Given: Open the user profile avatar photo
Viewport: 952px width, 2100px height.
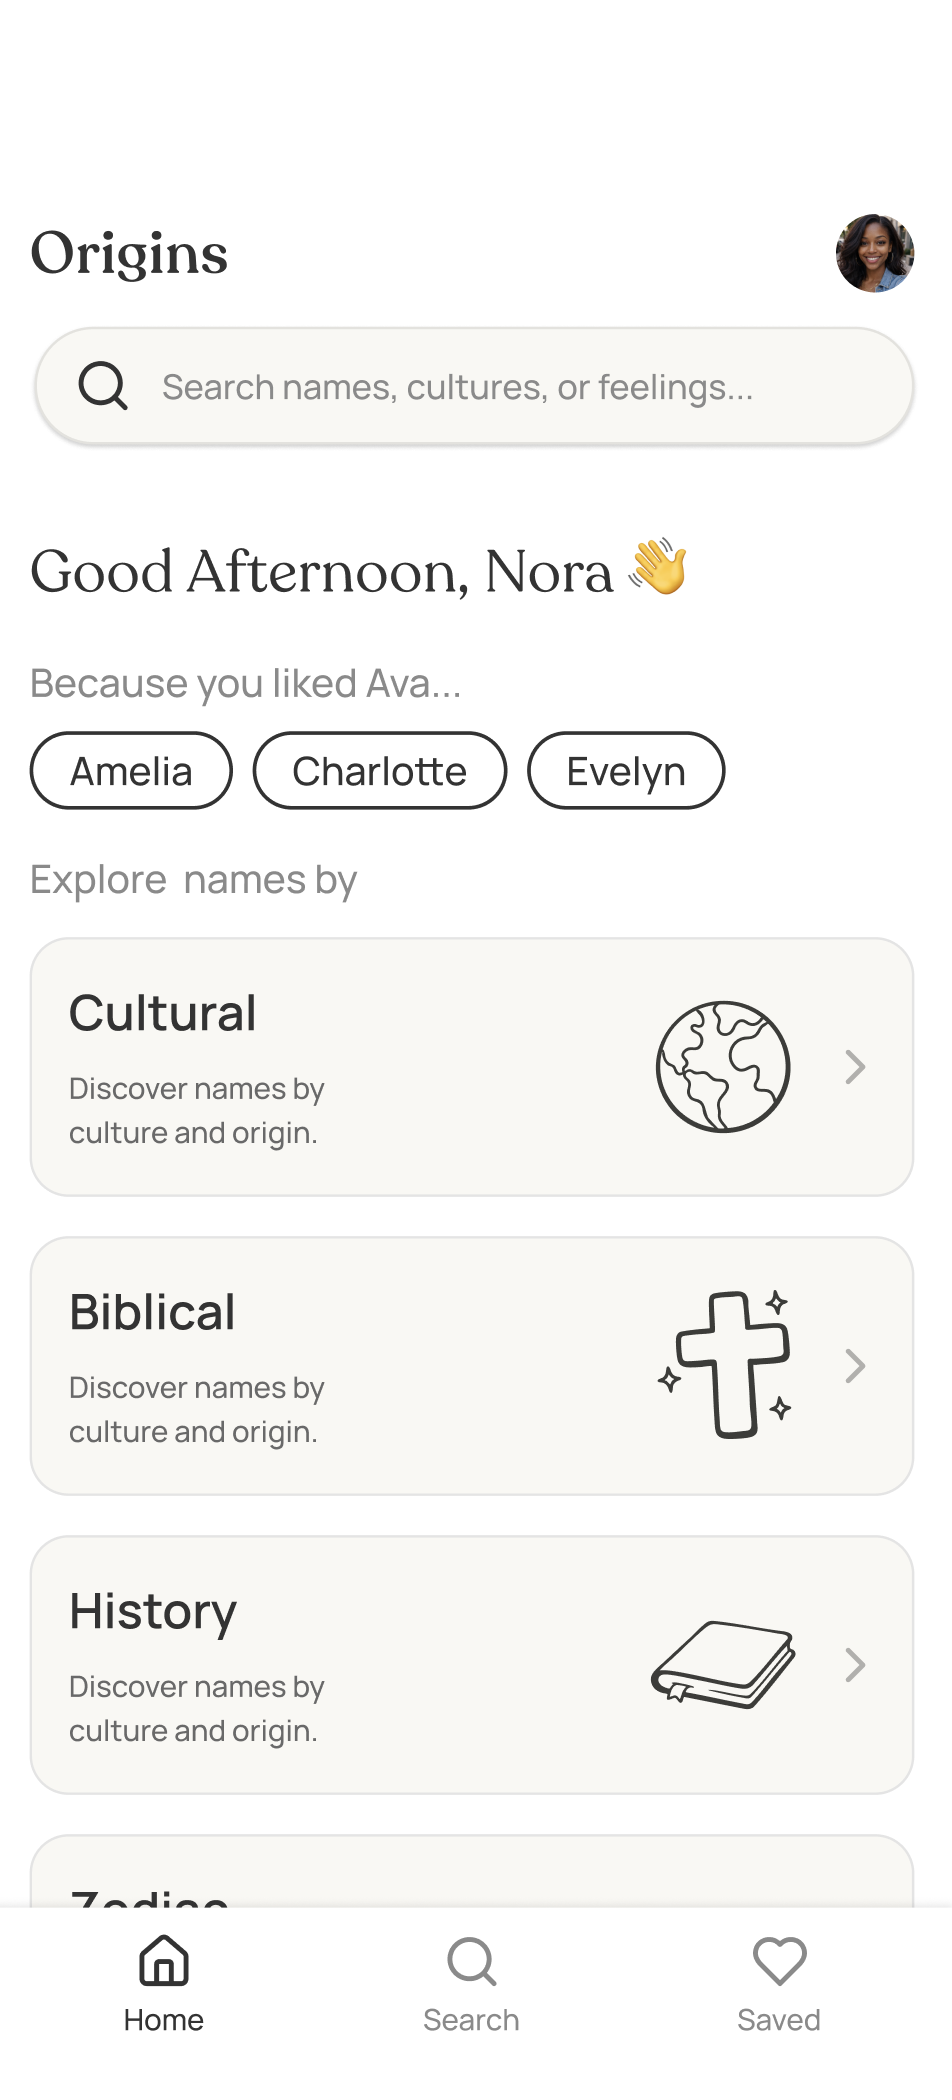Looking at the screenshot, I should pos(875,253).
